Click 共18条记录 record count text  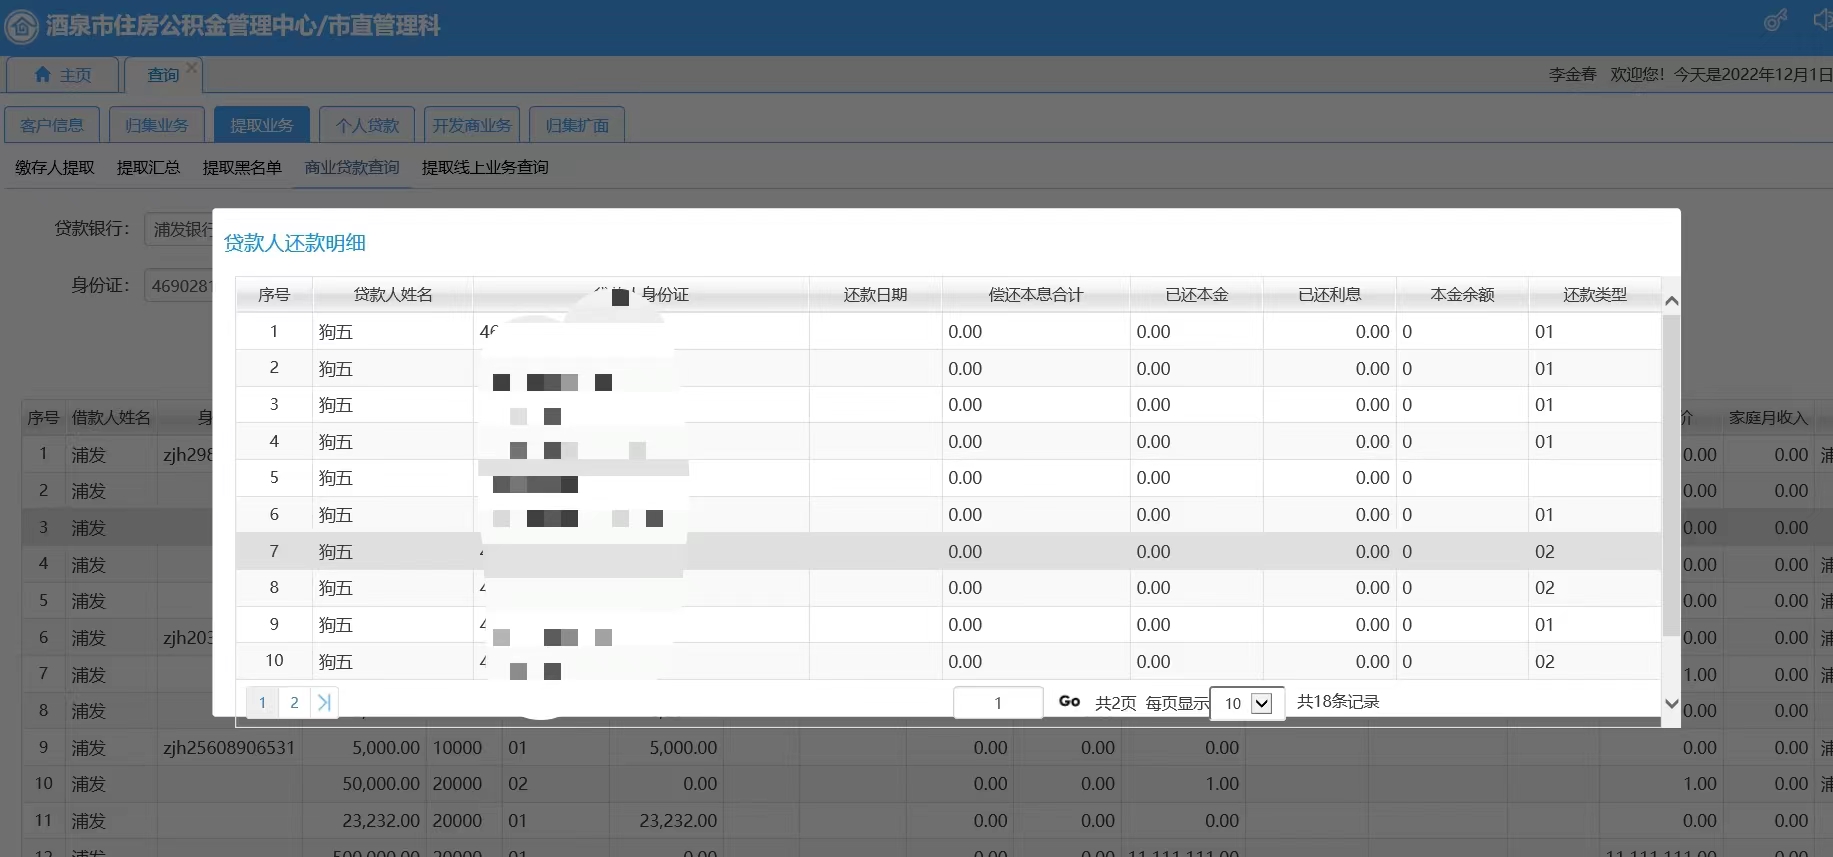pos(1338,702)
